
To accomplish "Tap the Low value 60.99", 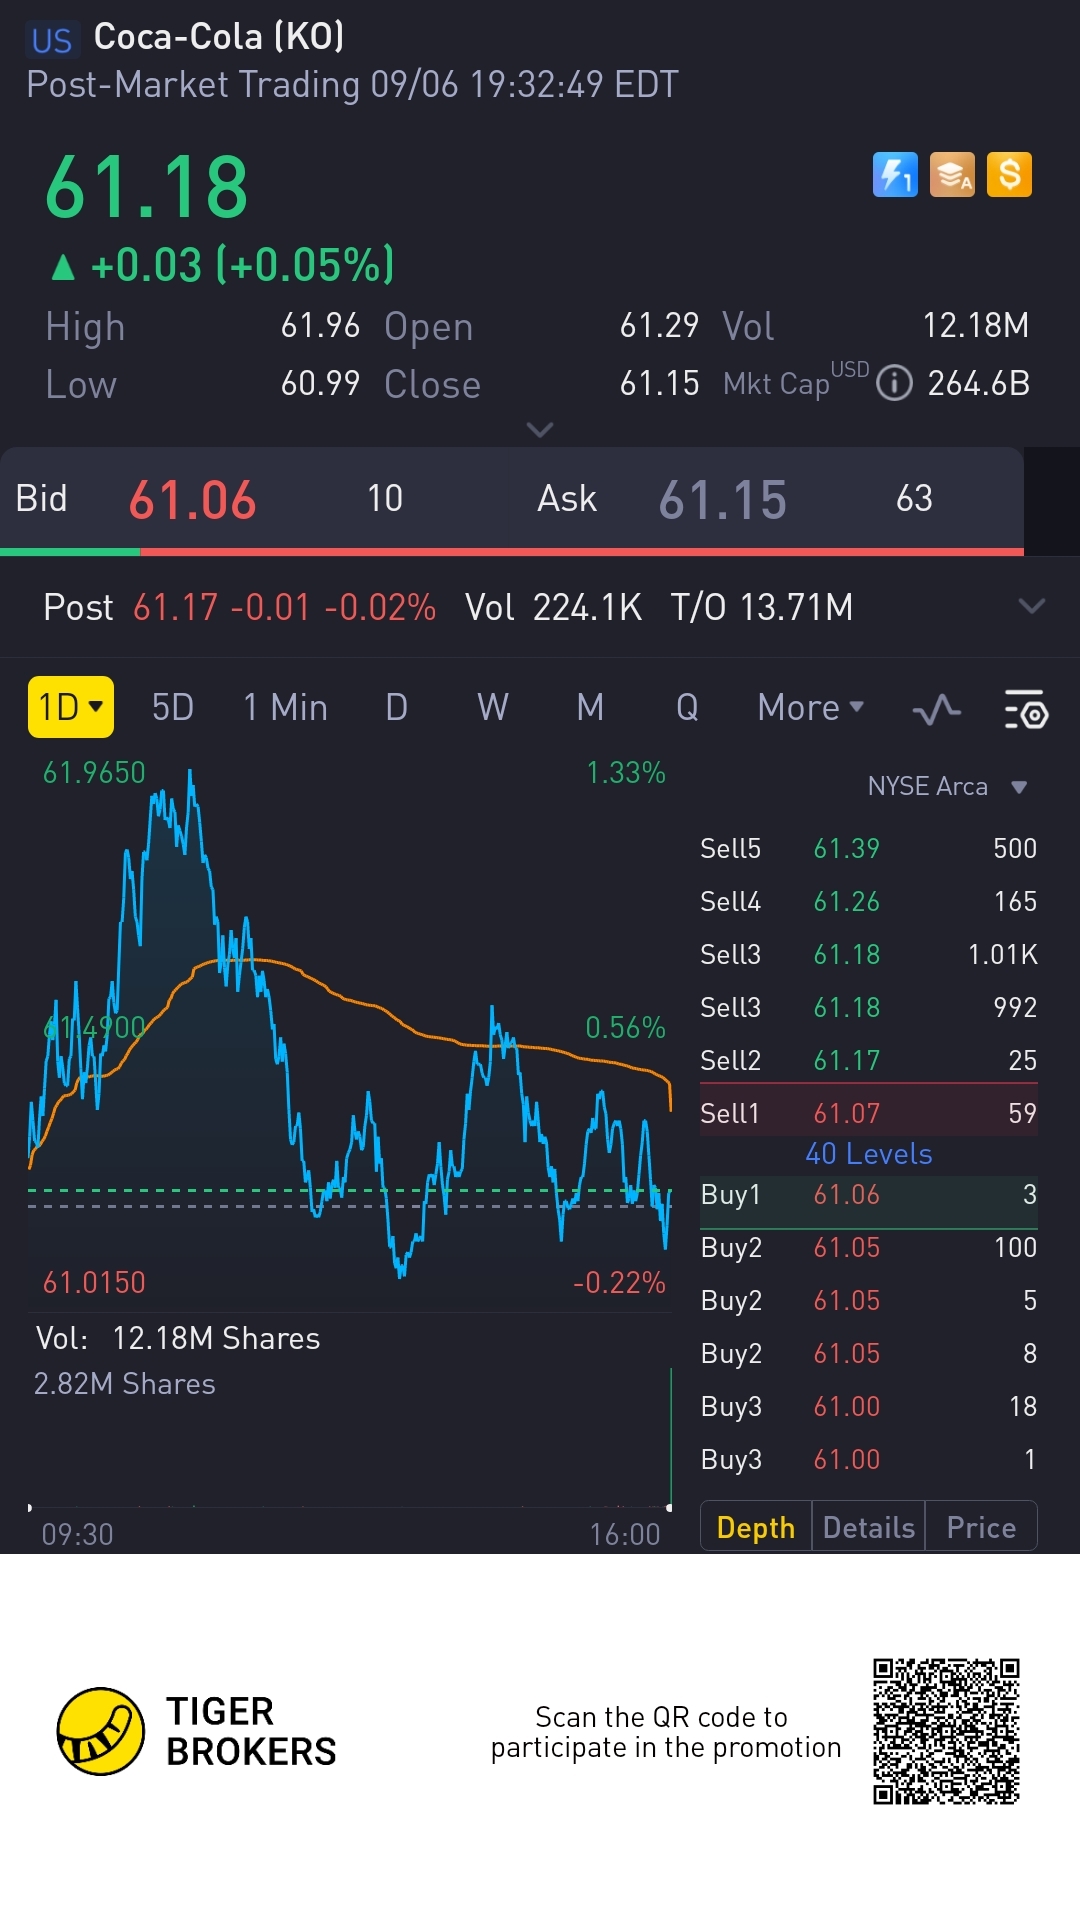I will pos(320,383).
